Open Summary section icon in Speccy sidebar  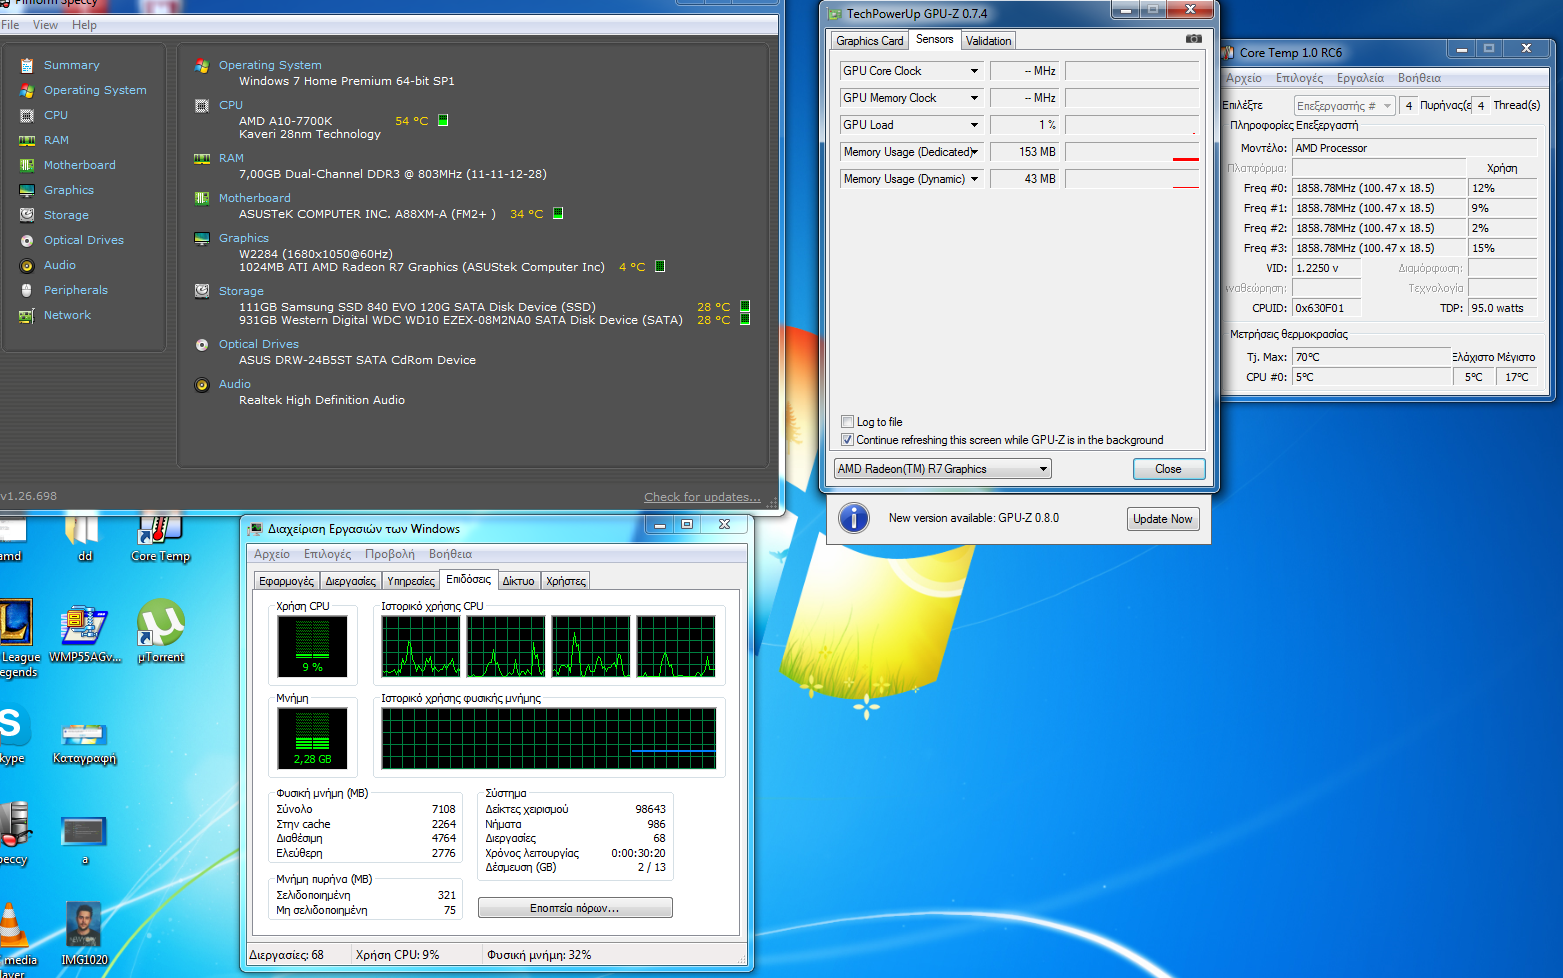(27, 65)
